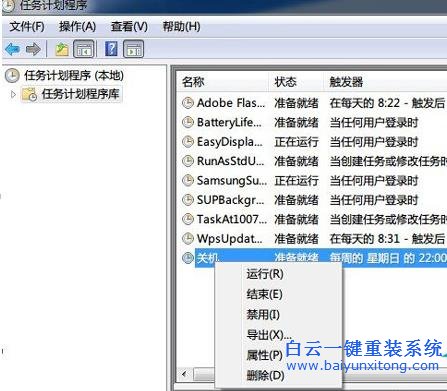
Task: Select the SUPBackgr... task name
Action: pyautogui.click(x=230, y=200)
